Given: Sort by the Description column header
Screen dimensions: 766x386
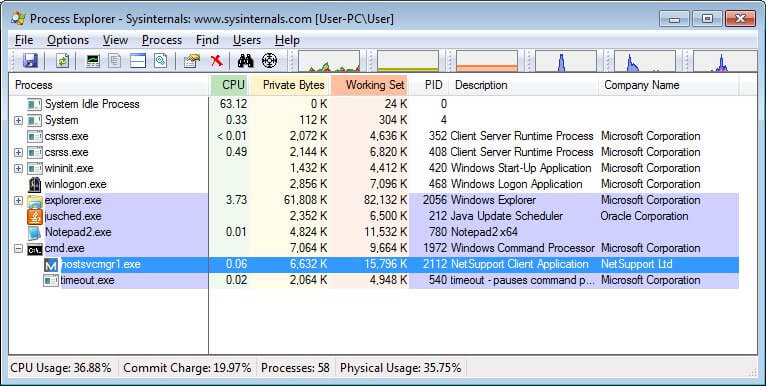Looking at the screenshot, I should click(524, 85).
